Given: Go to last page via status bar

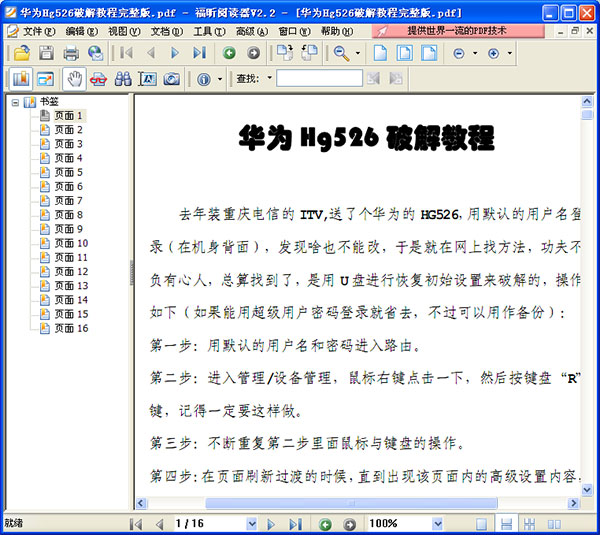Looking at the screenshot, I should click(x=295, y=524).
